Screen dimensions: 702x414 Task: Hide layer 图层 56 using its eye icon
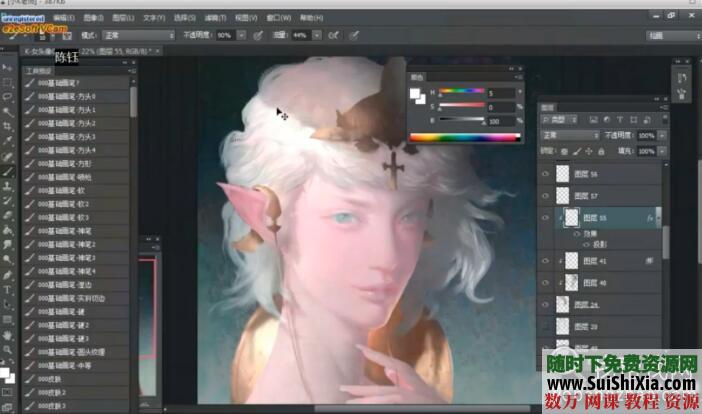tap(545, 173)
